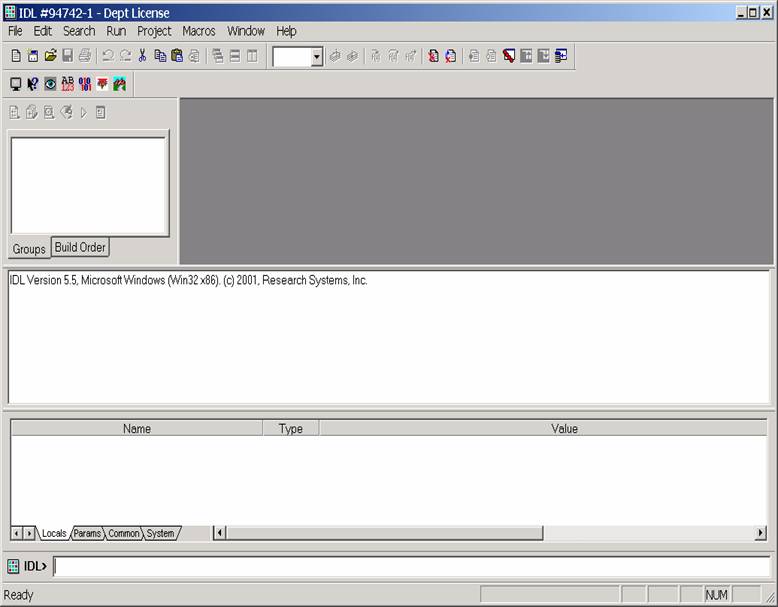Click the Value column header
778x607 pixels.
click(543, 428)
